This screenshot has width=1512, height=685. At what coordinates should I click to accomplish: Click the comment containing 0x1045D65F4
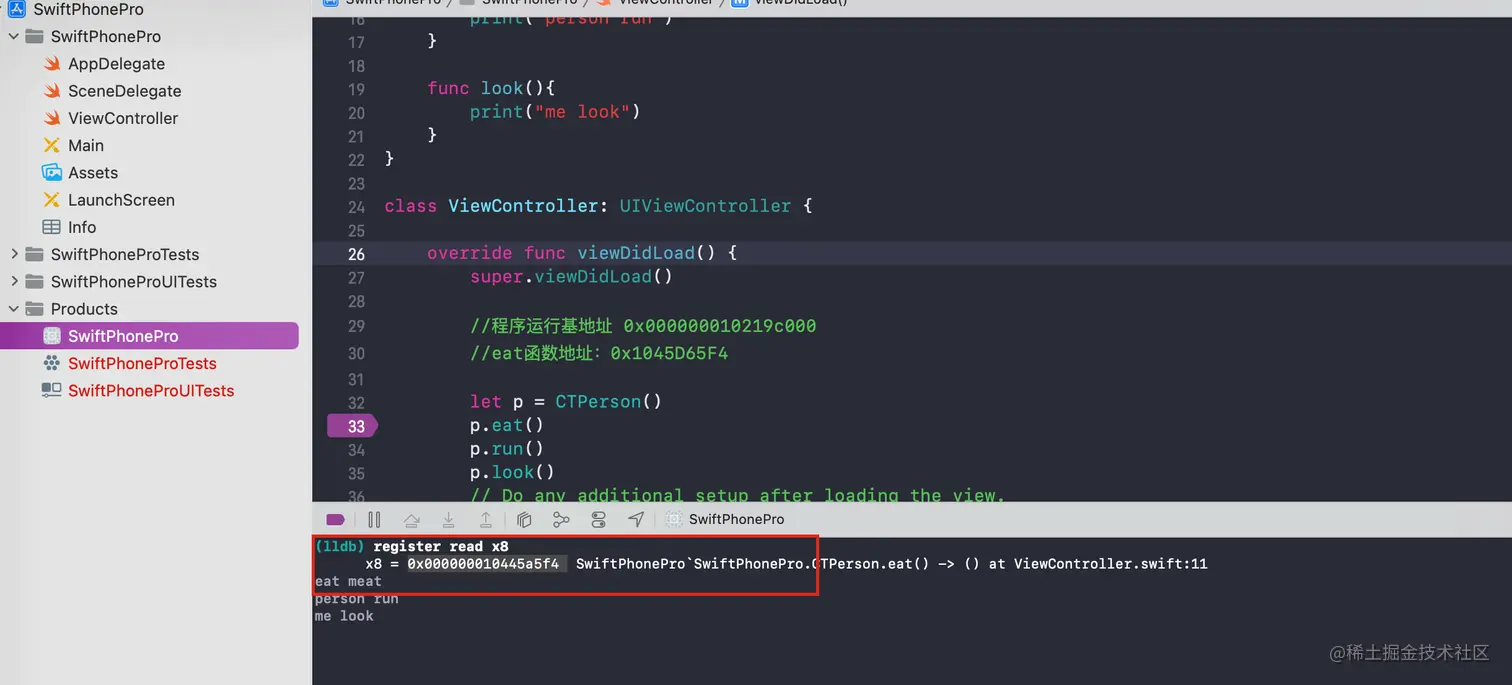coord(599,353)
